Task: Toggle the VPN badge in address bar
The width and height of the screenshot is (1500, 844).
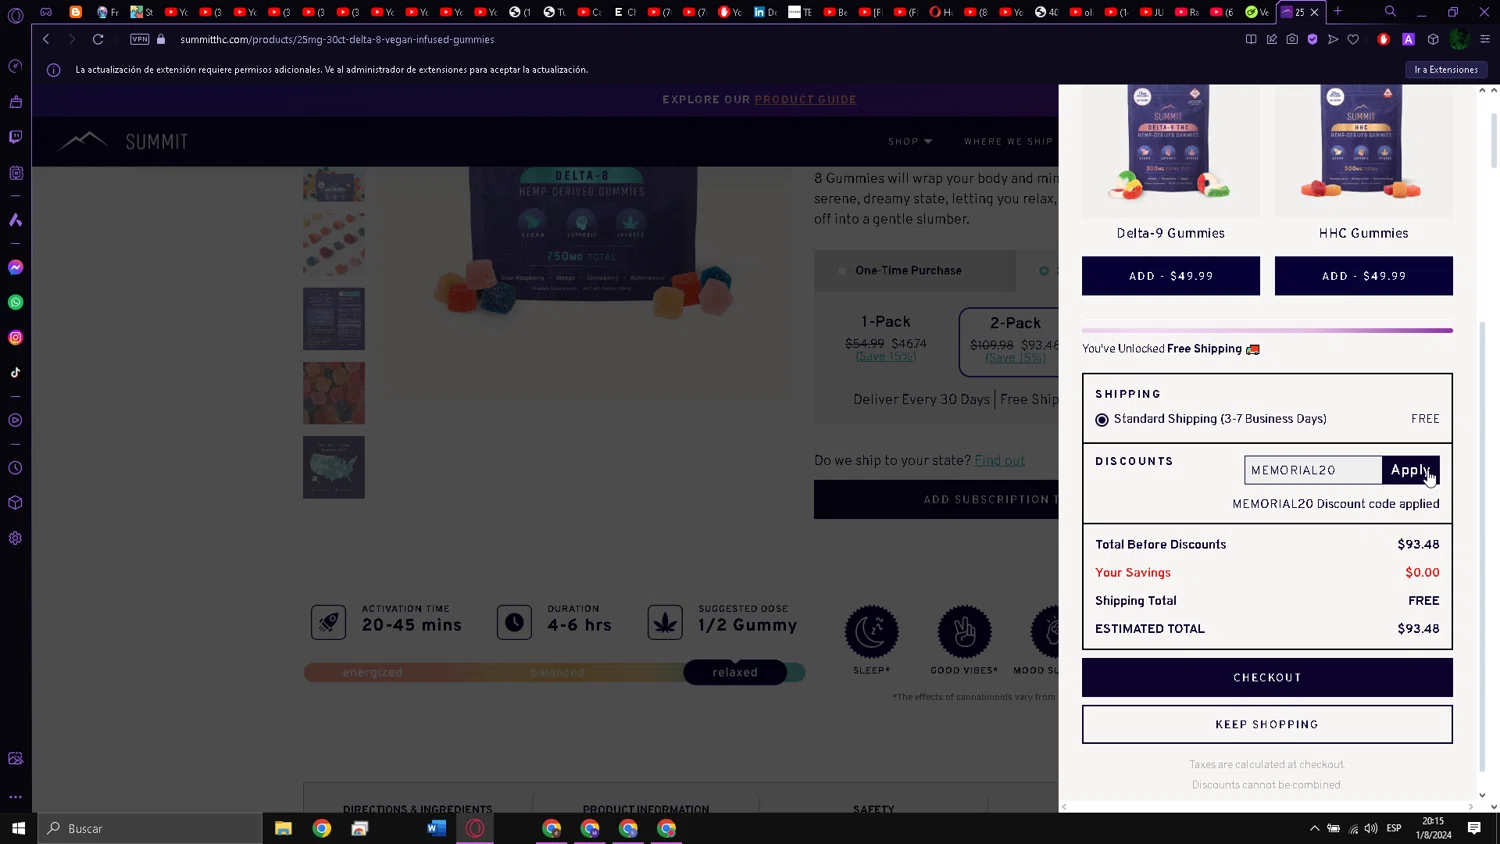Action: [140, 39]
